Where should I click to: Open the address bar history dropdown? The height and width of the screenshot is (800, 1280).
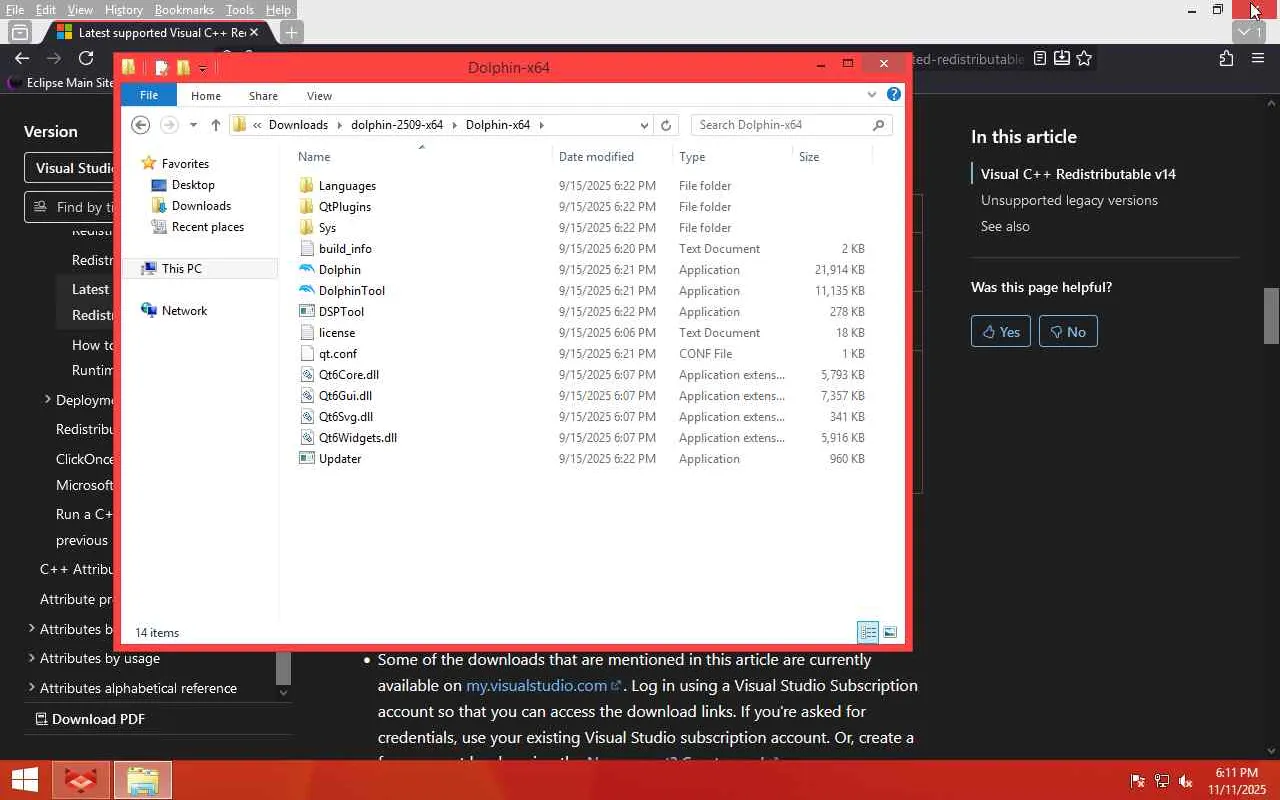pyautogui.click(x=644, y=125)
